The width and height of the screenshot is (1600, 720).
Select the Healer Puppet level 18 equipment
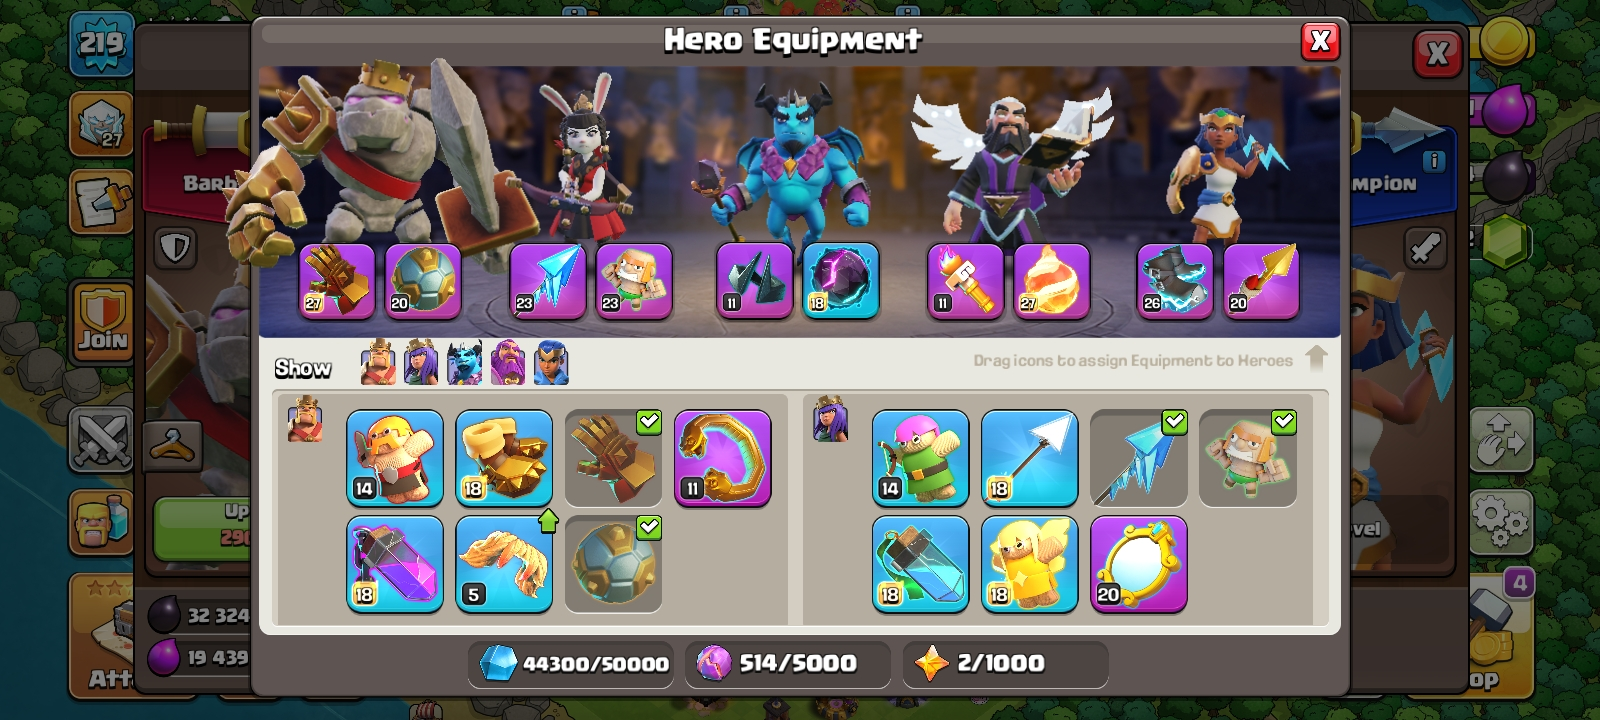[1029, 564]
